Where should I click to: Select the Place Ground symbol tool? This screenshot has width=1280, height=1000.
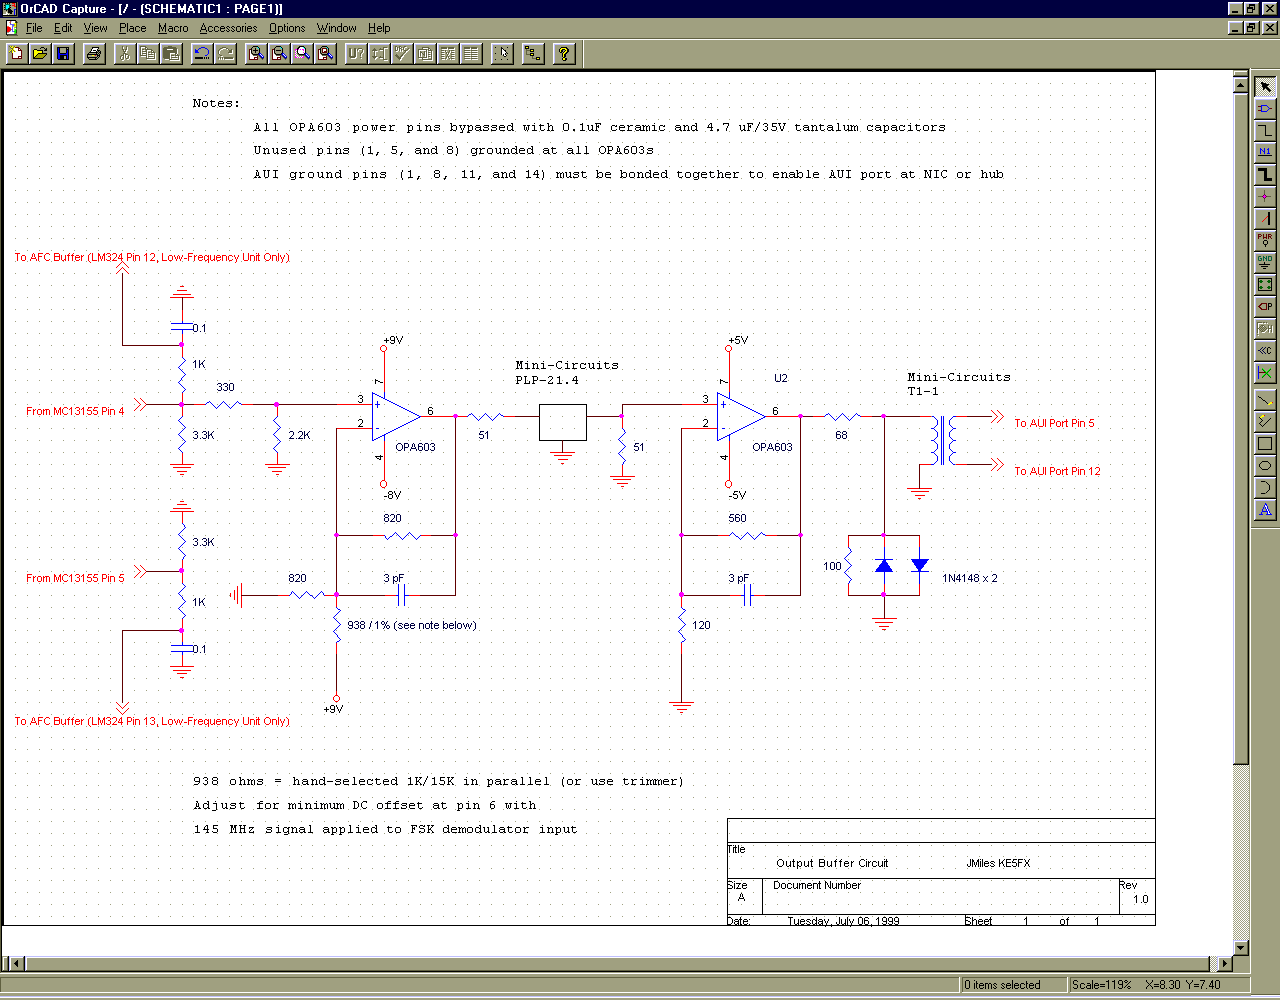point(1265,262)
